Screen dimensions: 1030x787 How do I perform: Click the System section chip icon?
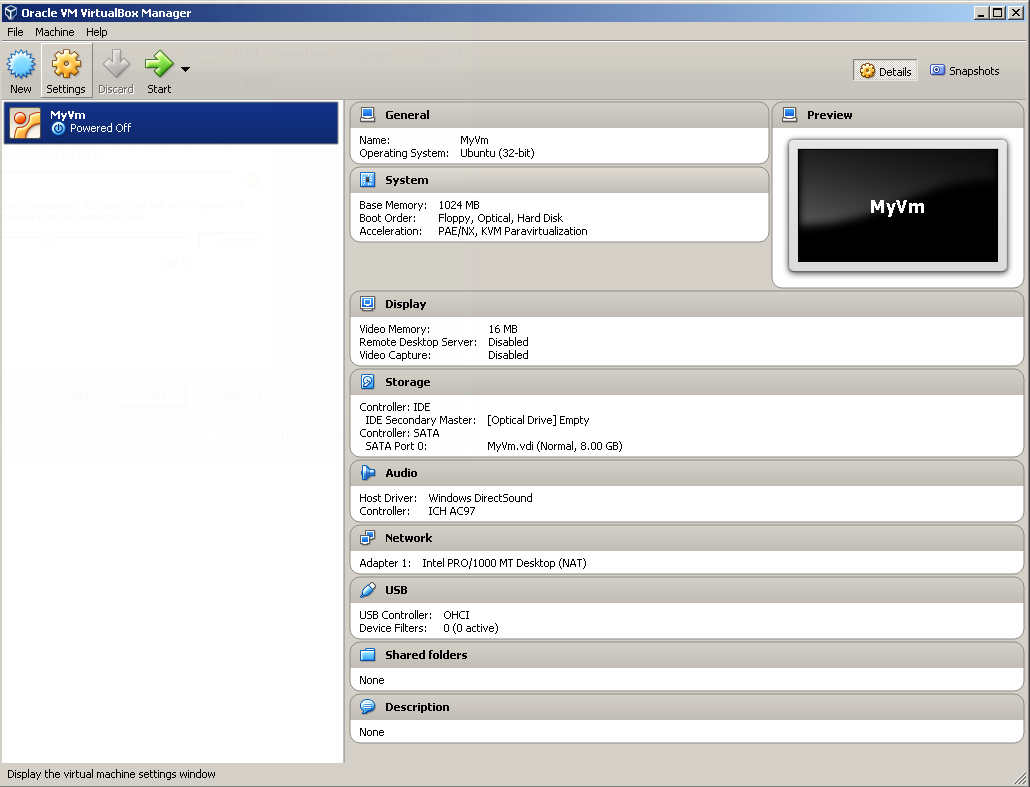pos(368,180)
